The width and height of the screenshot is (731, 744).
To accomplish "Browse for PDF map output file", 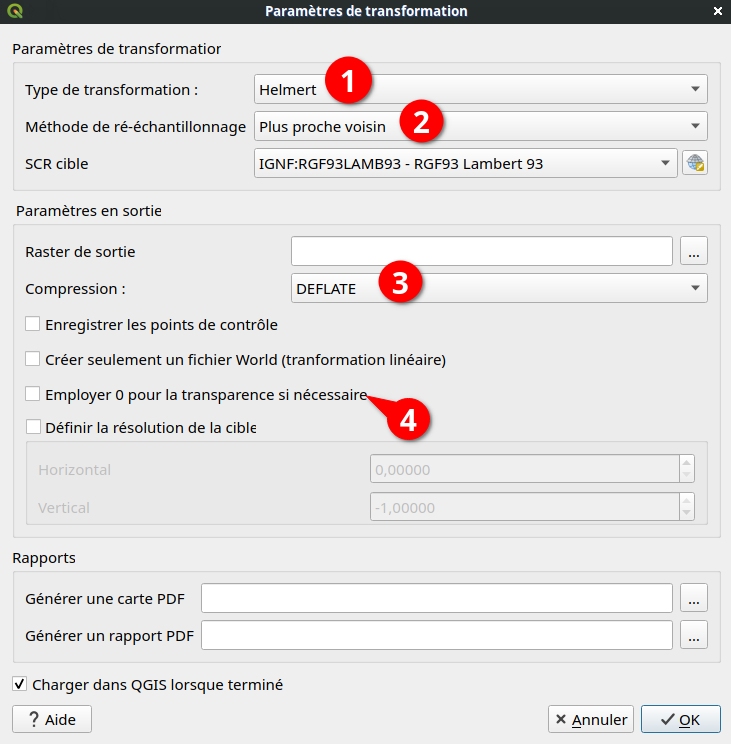I will [x=694, y=598].
